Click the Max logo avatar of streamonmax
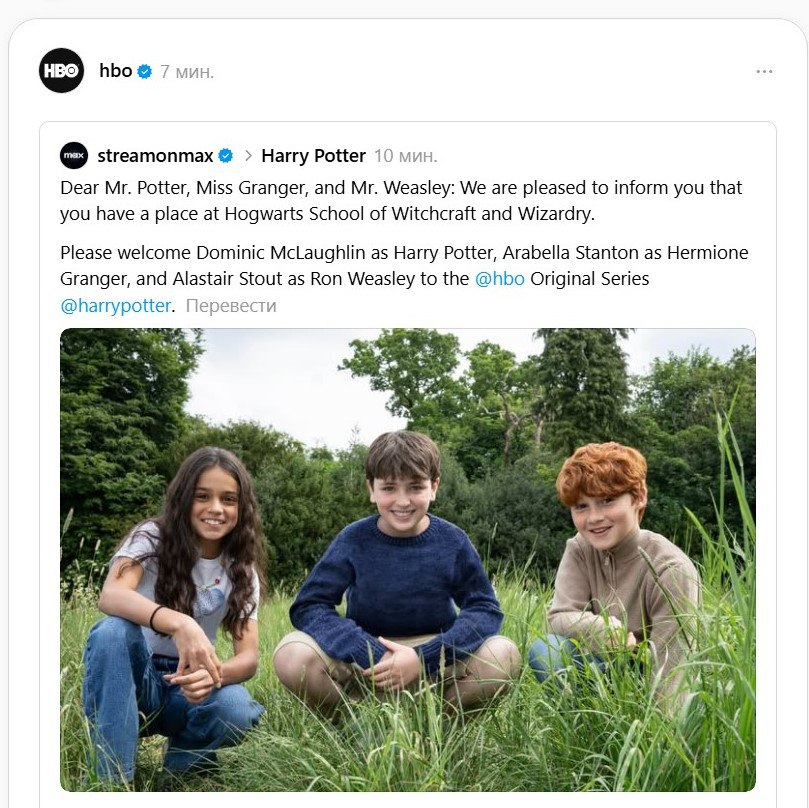This screenshot has height=808, width=809. (x=74, y=156)
